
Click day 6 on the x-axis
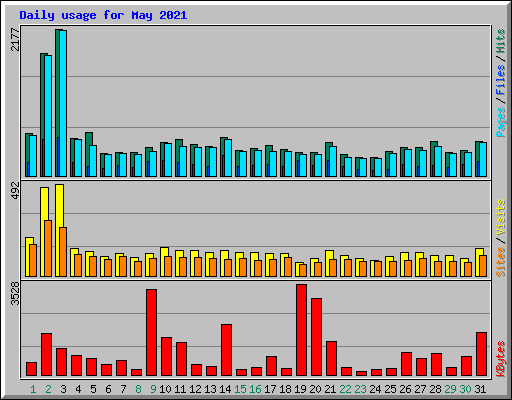(108, 389)
